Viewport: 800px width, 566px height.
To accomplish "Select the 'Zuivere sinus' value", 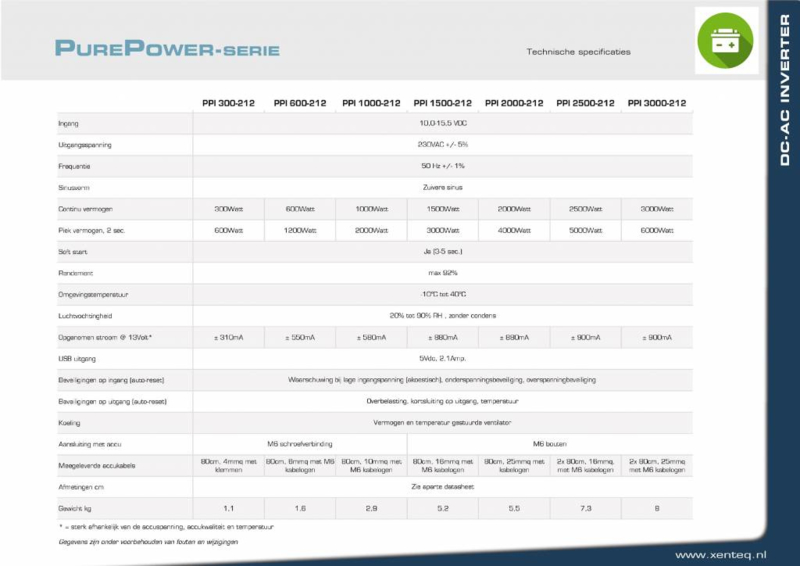I will 443,187.
